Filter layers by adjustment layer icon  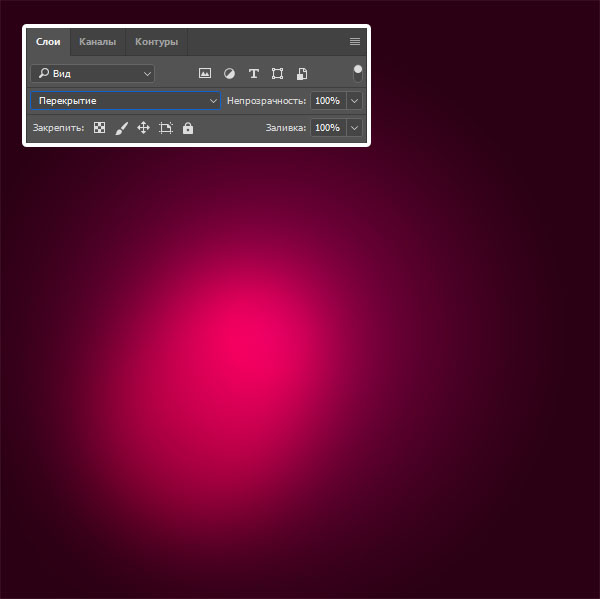pyautogui.click(x=229, y=73)
